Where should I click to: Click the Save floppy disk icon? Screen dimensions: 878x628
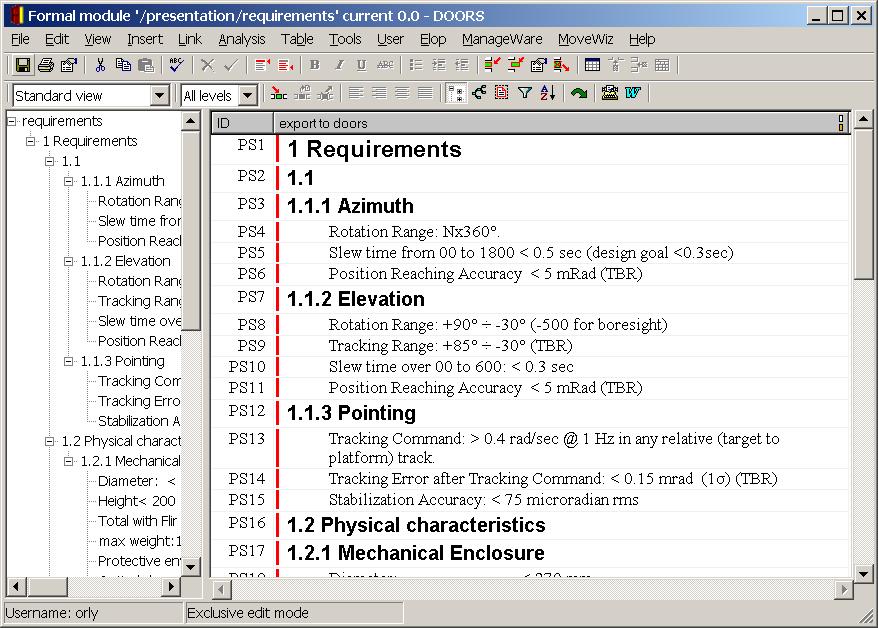tap(22, 65)
